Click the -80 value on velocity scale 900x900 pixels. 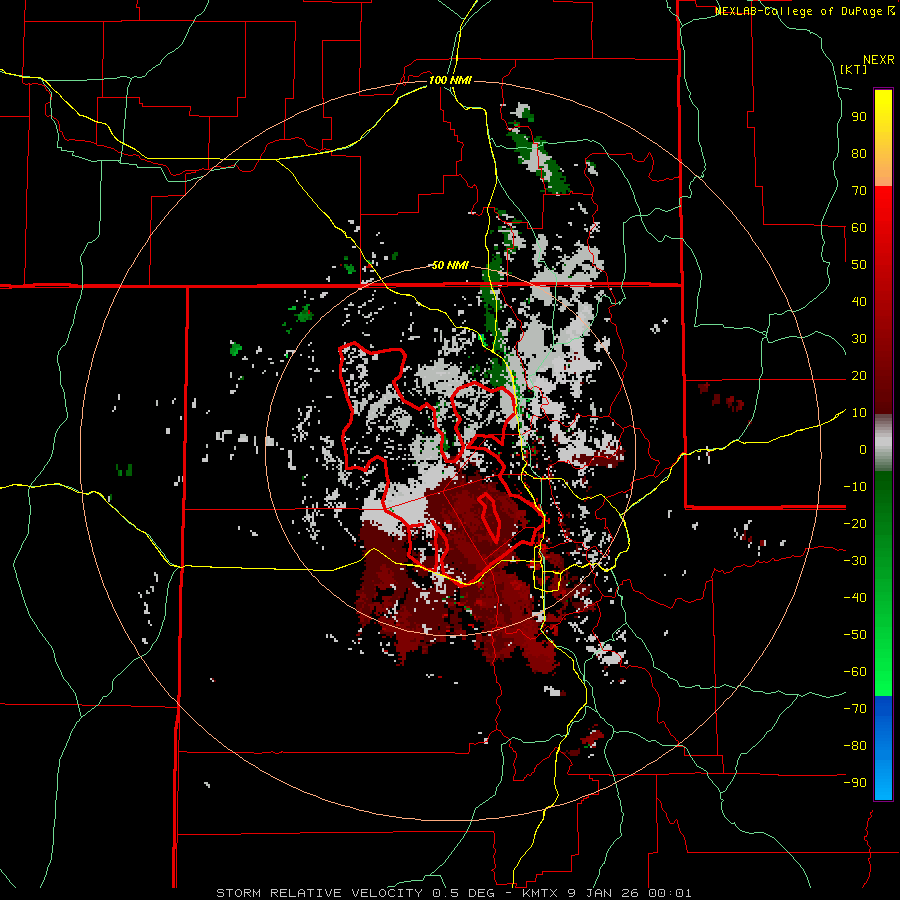click(855, 746)
